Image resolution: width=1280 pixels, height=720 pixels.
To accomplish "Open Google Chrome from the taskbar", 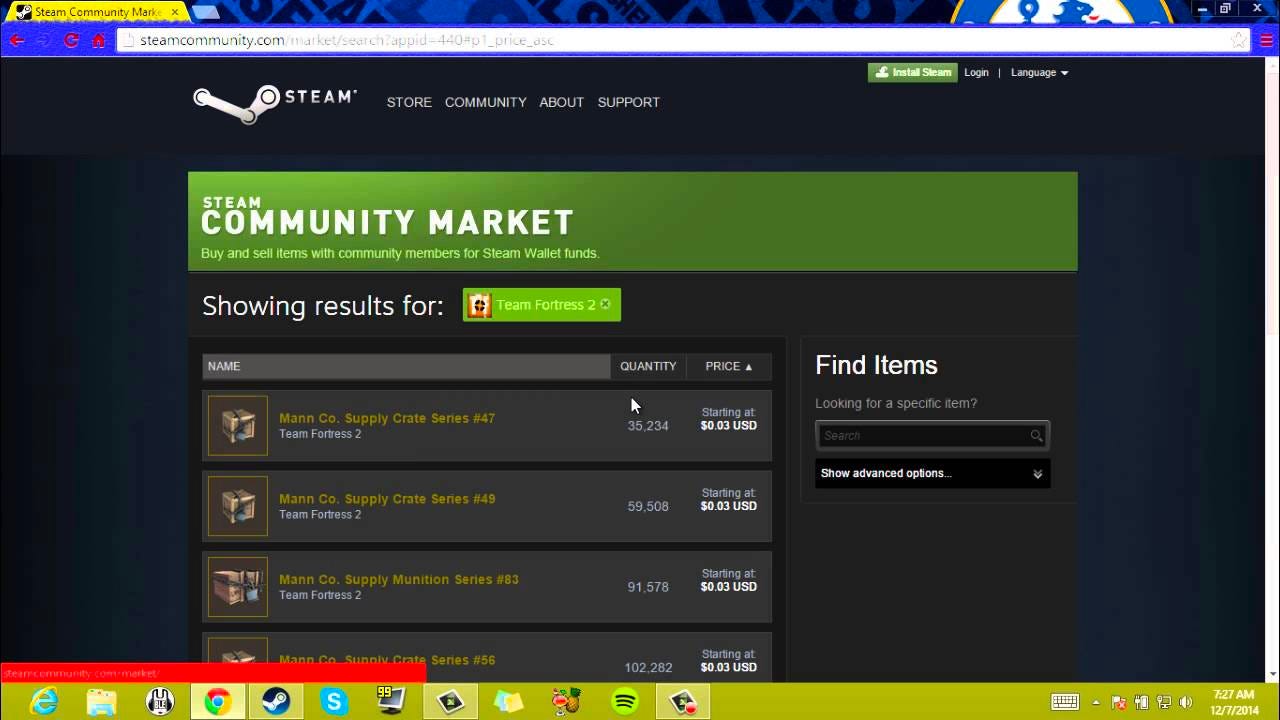I will pyautogui.click(x=217, y=702).
